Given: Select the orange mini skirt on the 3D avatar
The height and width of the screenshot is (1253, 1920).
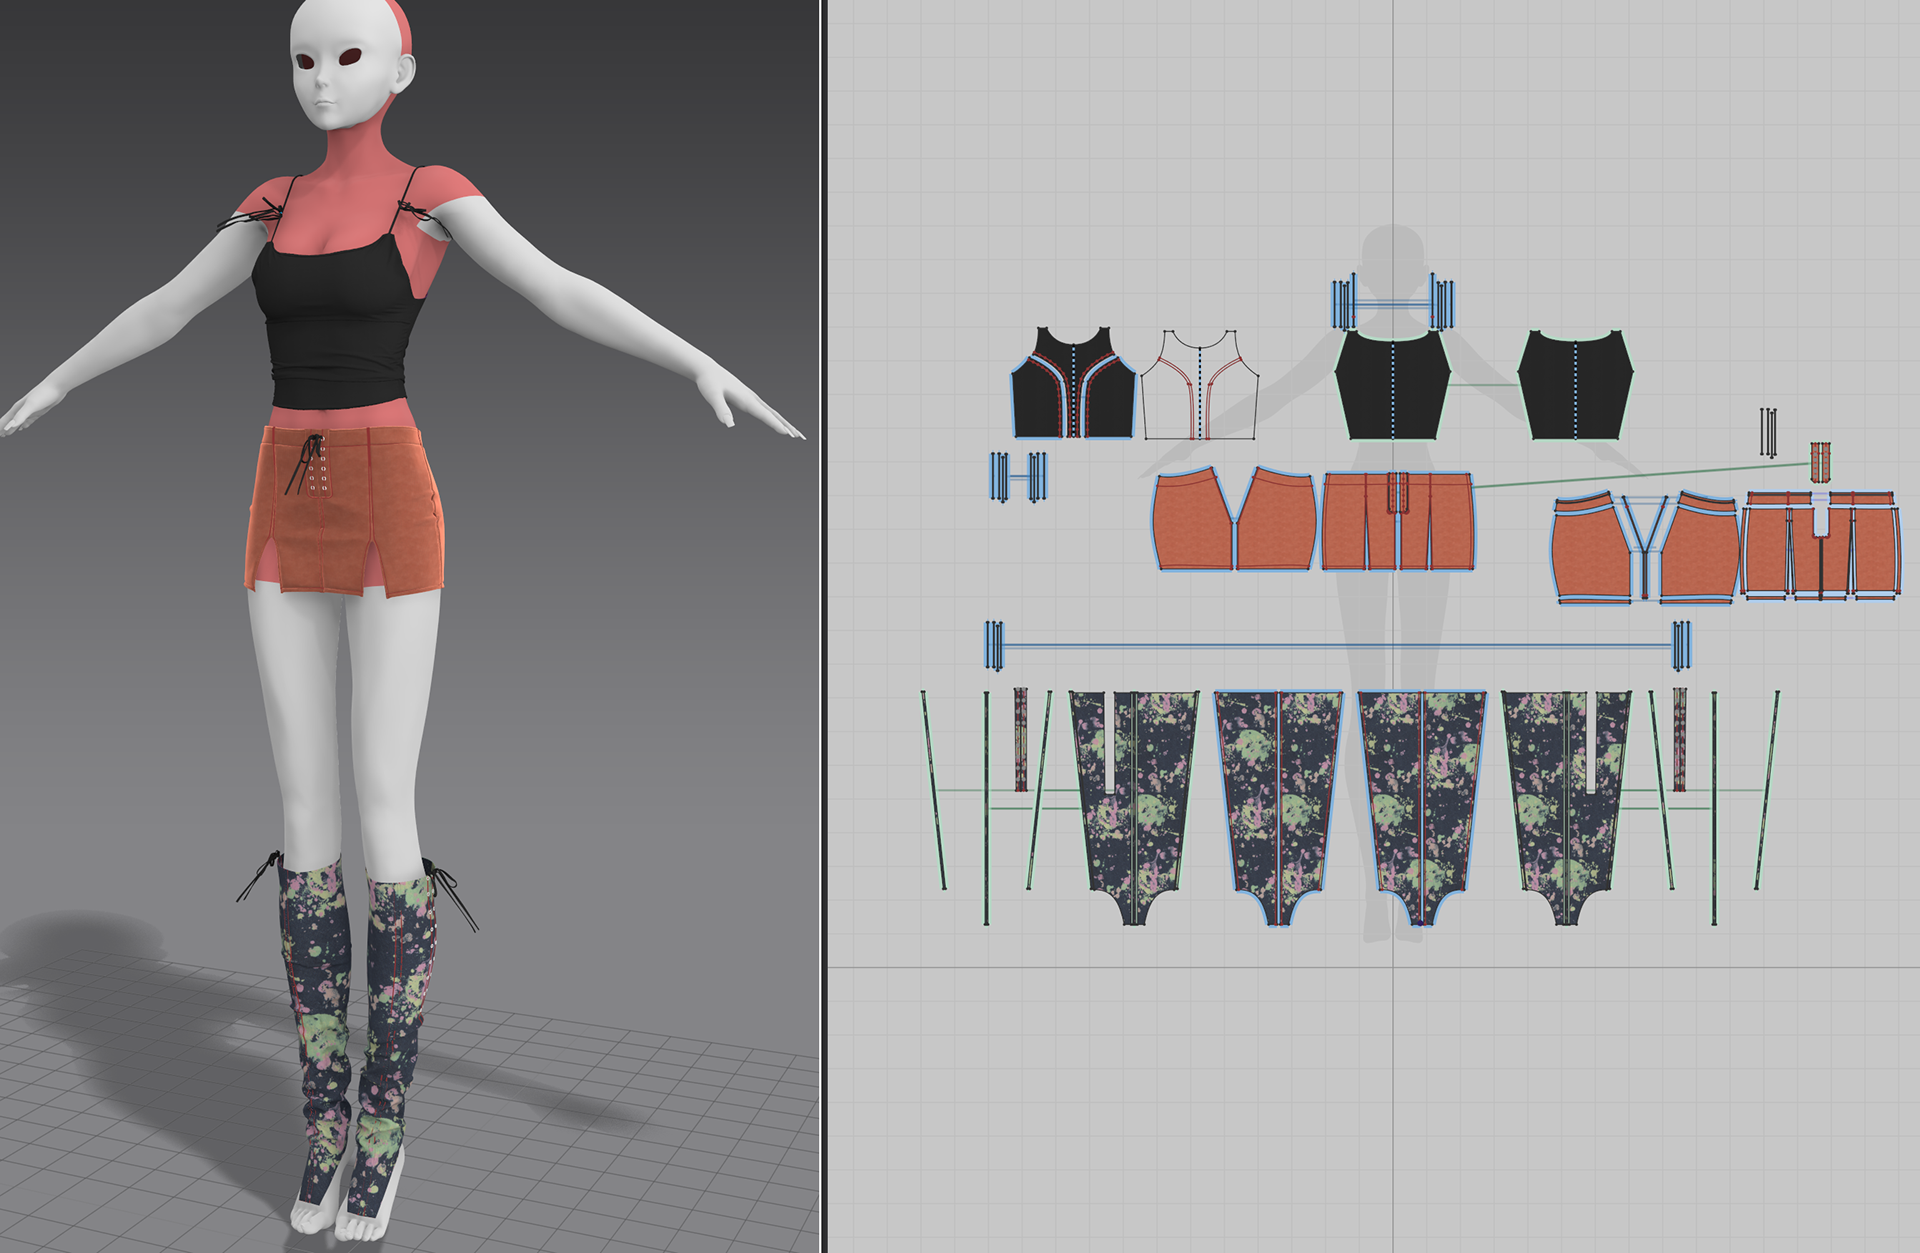Looking at the screenshot, I should click(x=345, y=510).
